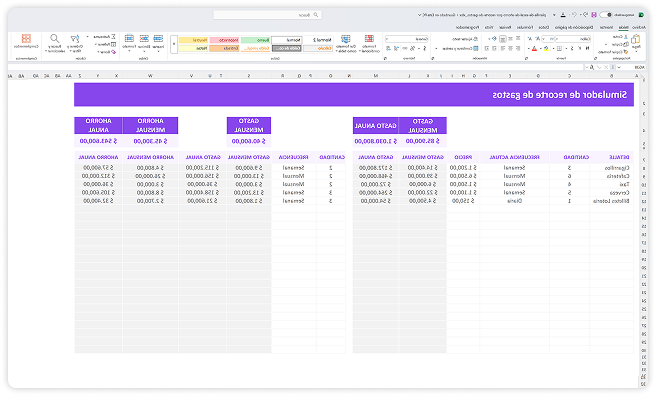
Task: Open the Complementos icon
Action: pos(26,39)
